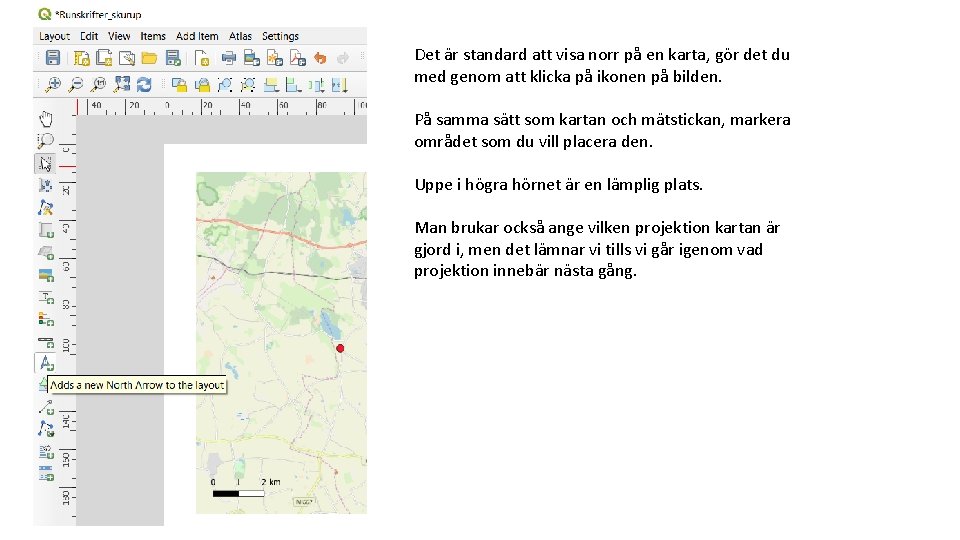Select the Move Item Content tool
960x540 pixels.
click(x=45, y=185)
